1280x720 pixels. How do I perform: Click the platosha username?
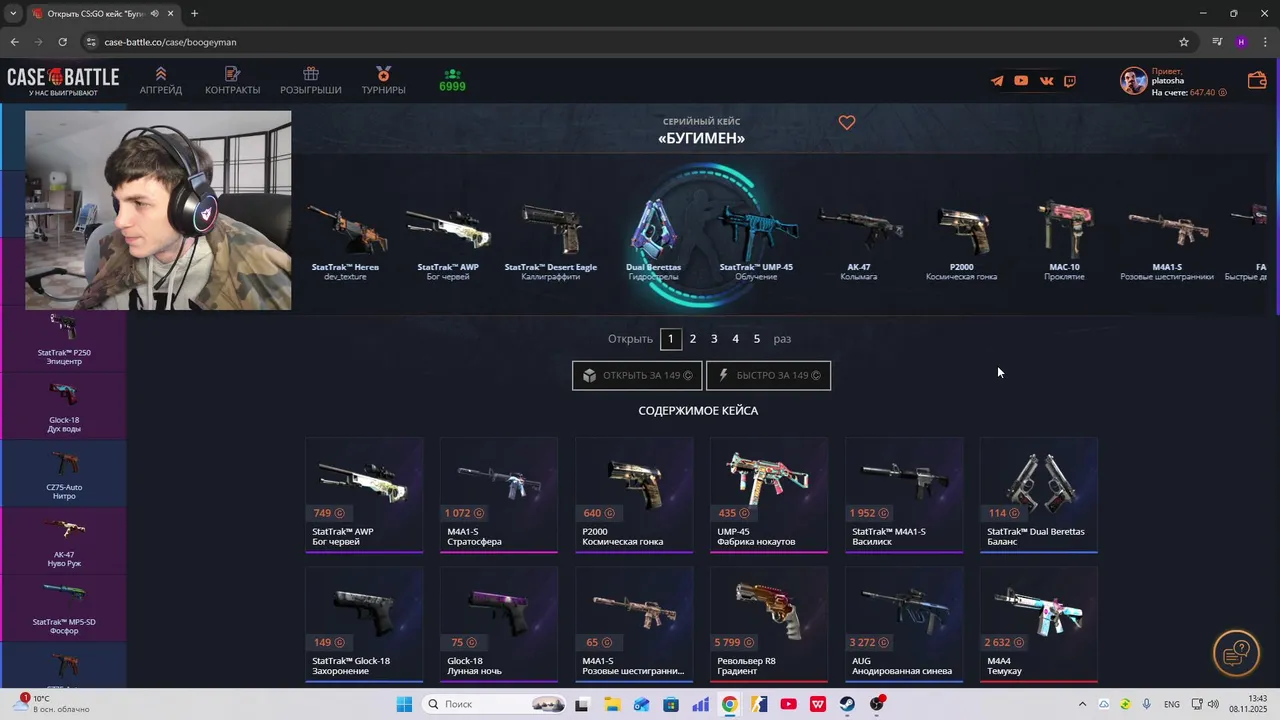(1168, 81)
